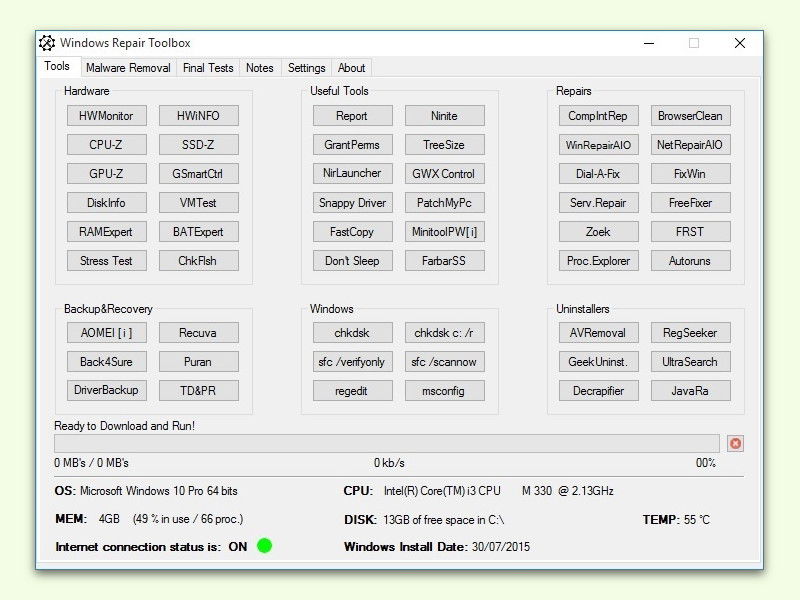
Task: Launch NirLauncher
Action: click(x=352, y=173)
